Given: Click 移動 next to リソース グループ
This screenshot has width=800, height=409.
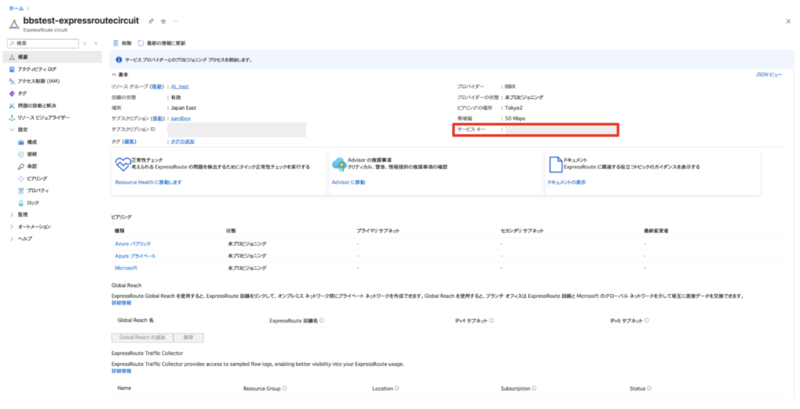Looking at the screenshot, I should 157,87.
